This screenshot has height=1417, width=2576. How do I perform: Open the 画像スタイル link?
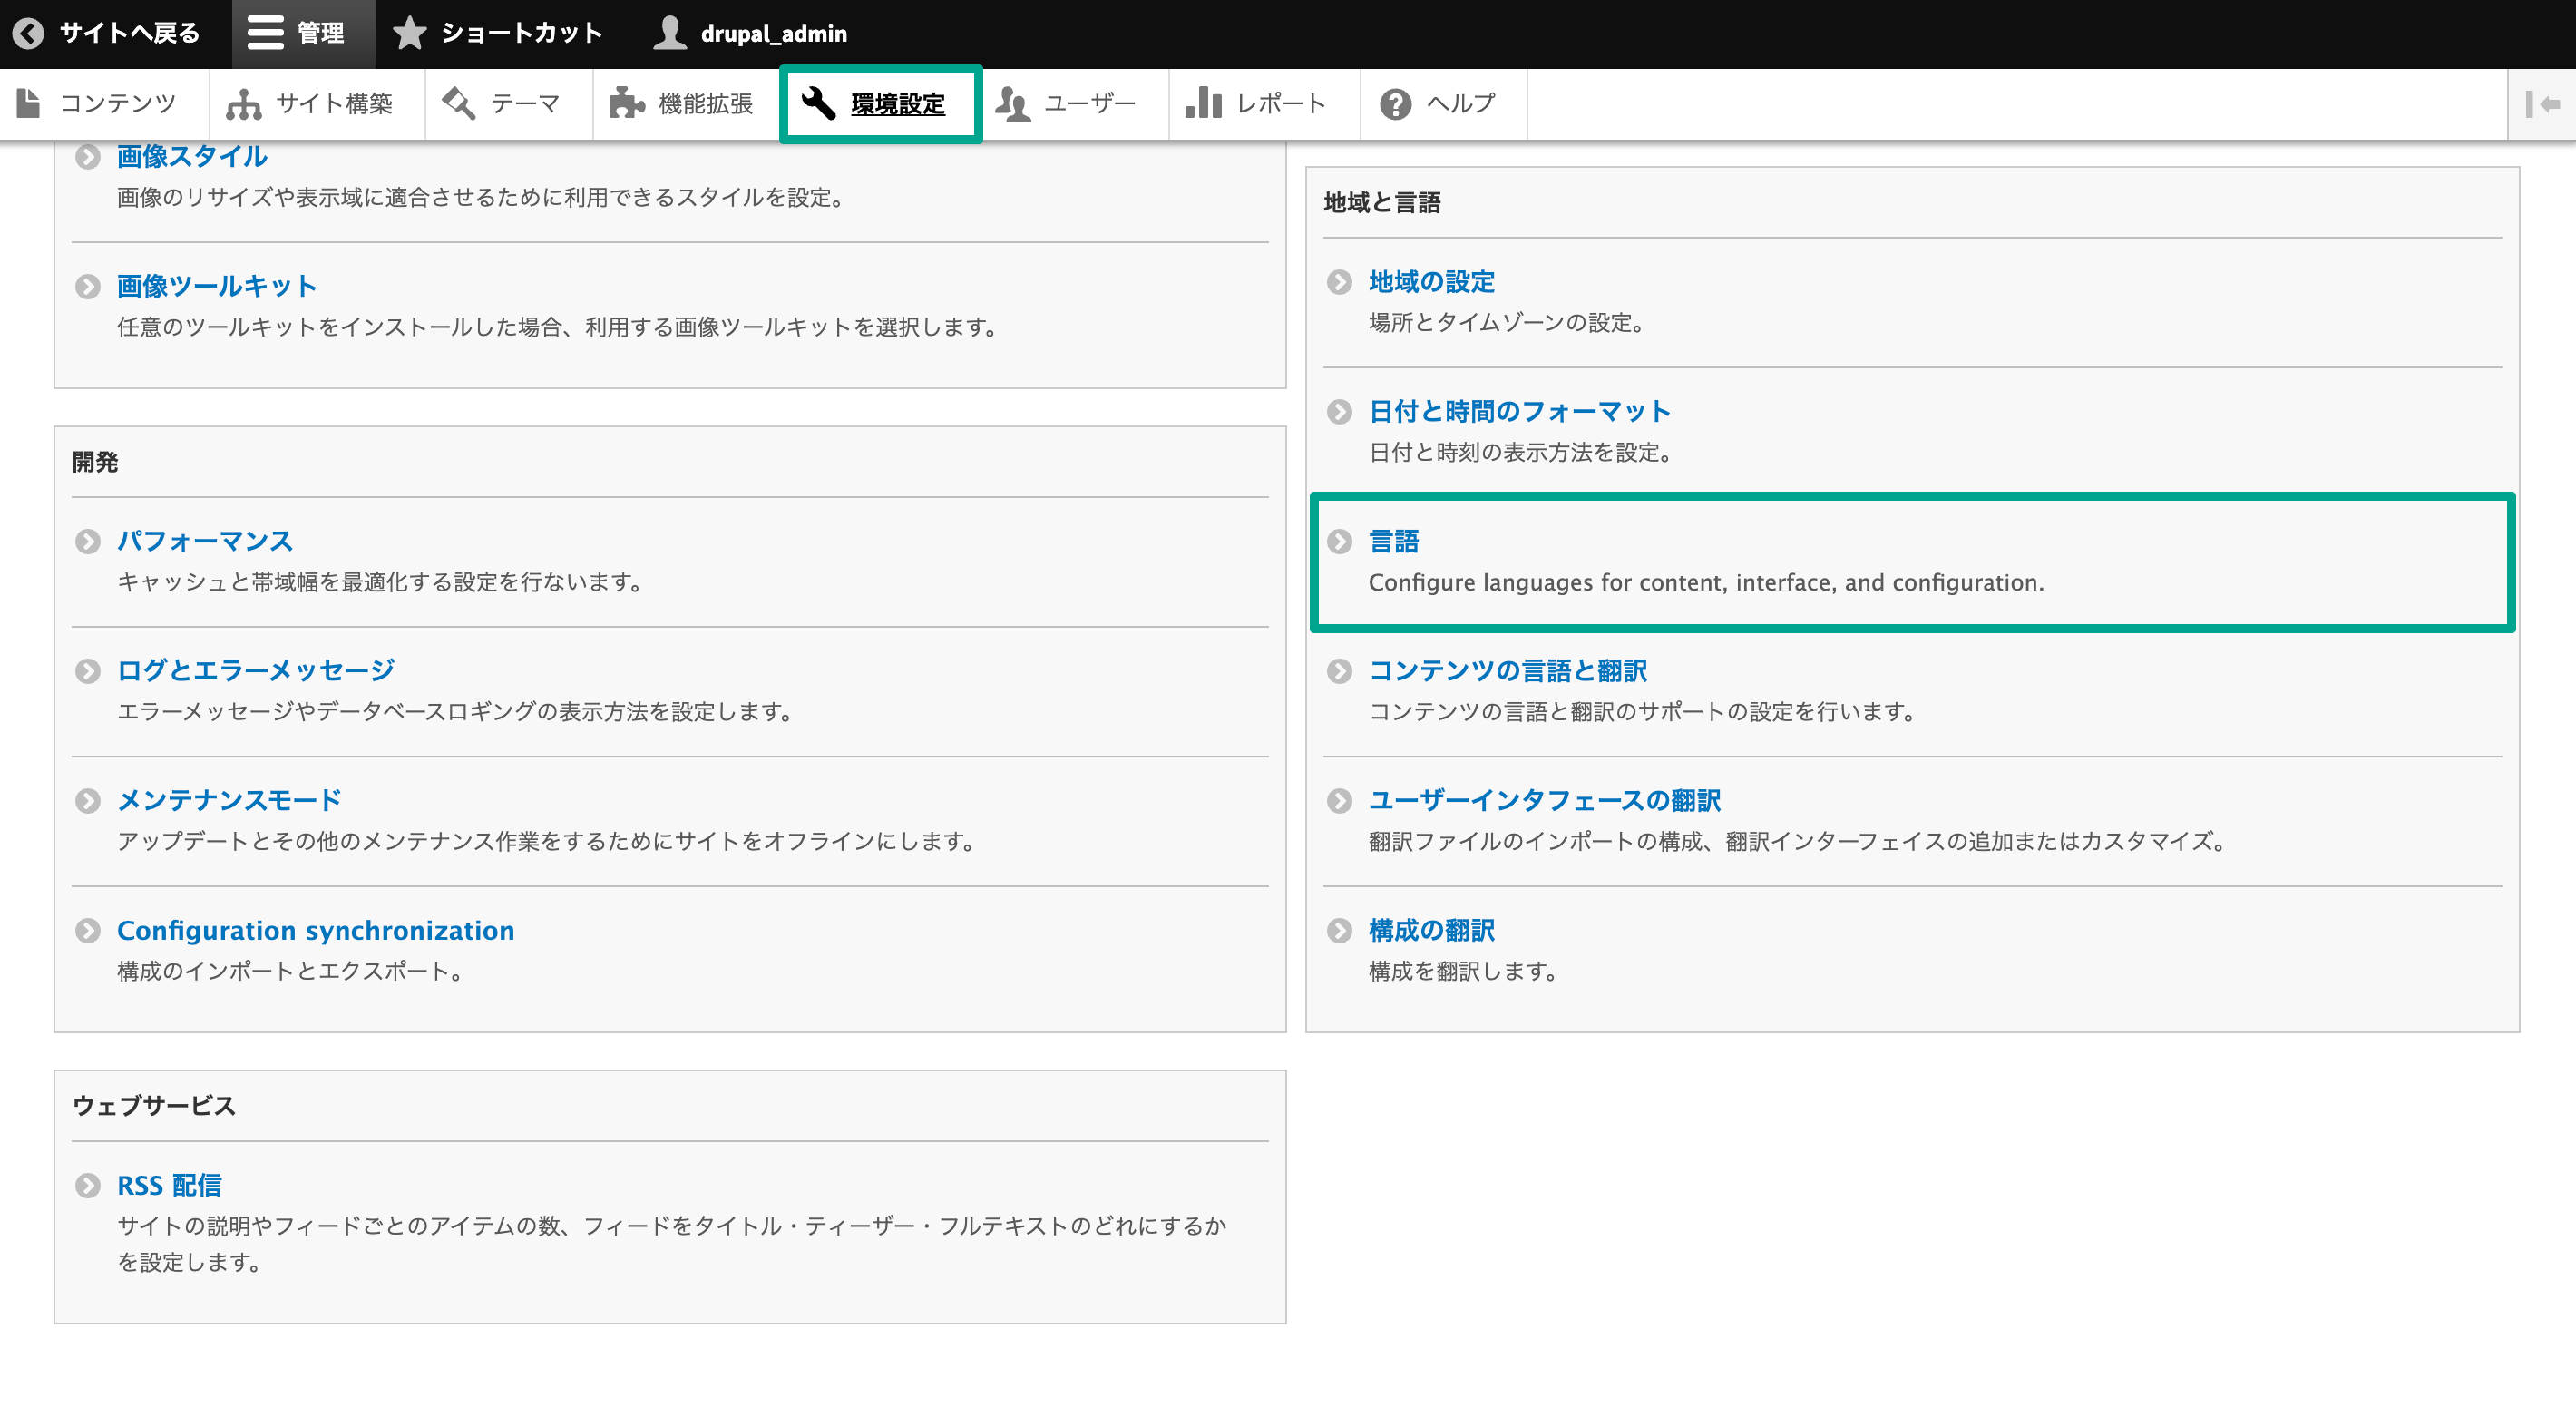(x=192, y=156)
